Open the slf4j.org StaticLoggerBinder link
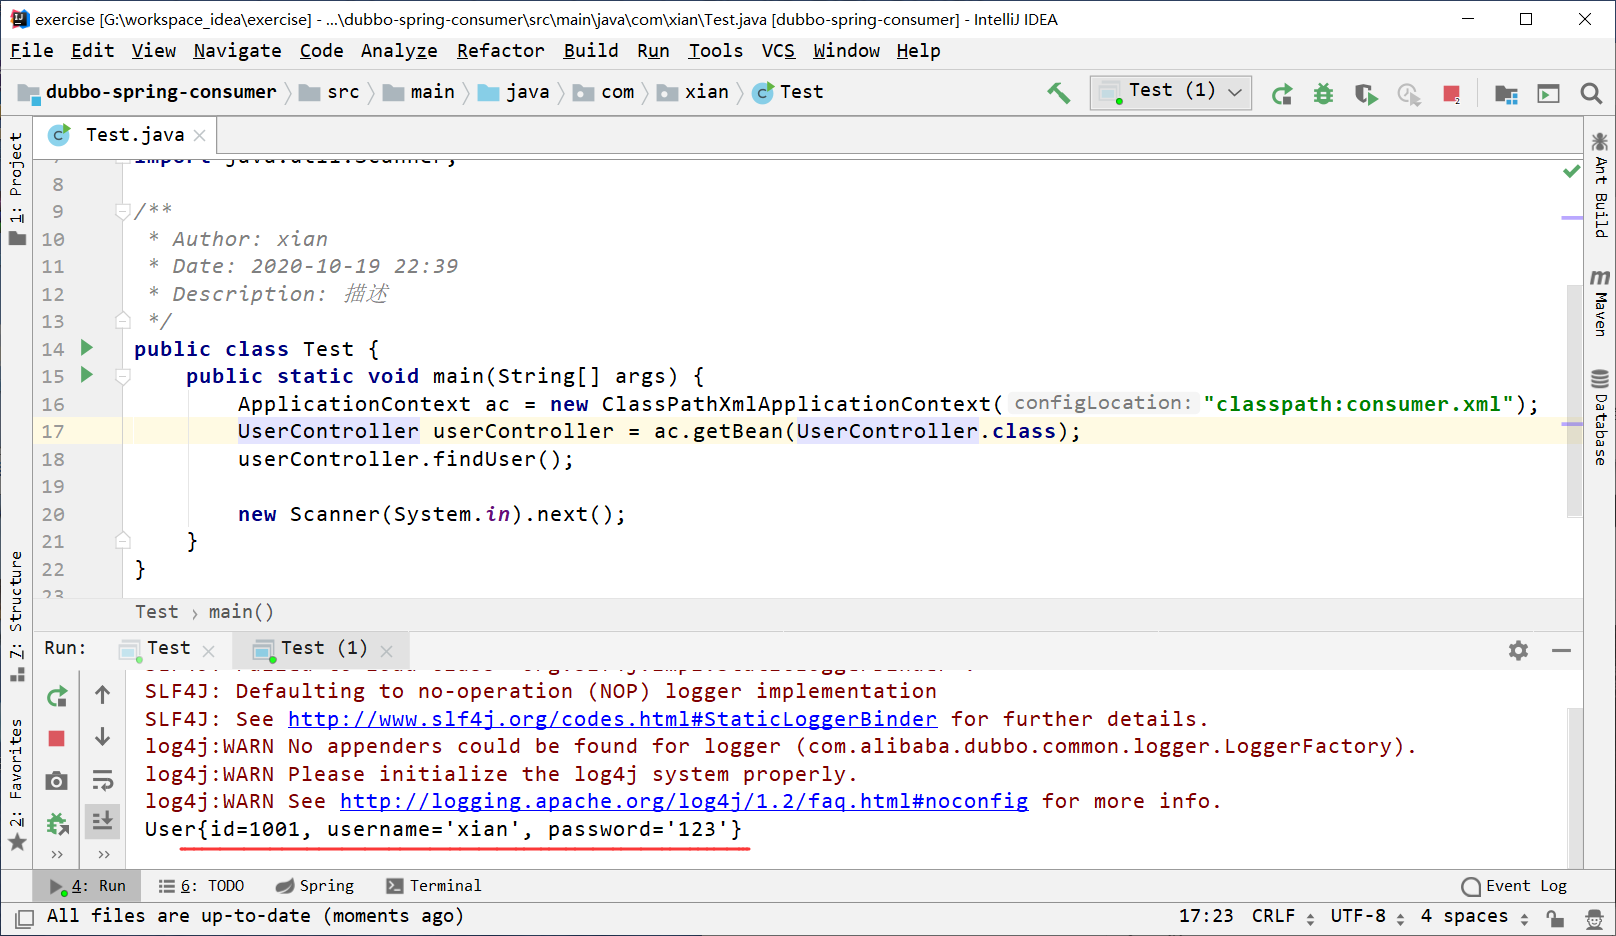 coord(612,719)
